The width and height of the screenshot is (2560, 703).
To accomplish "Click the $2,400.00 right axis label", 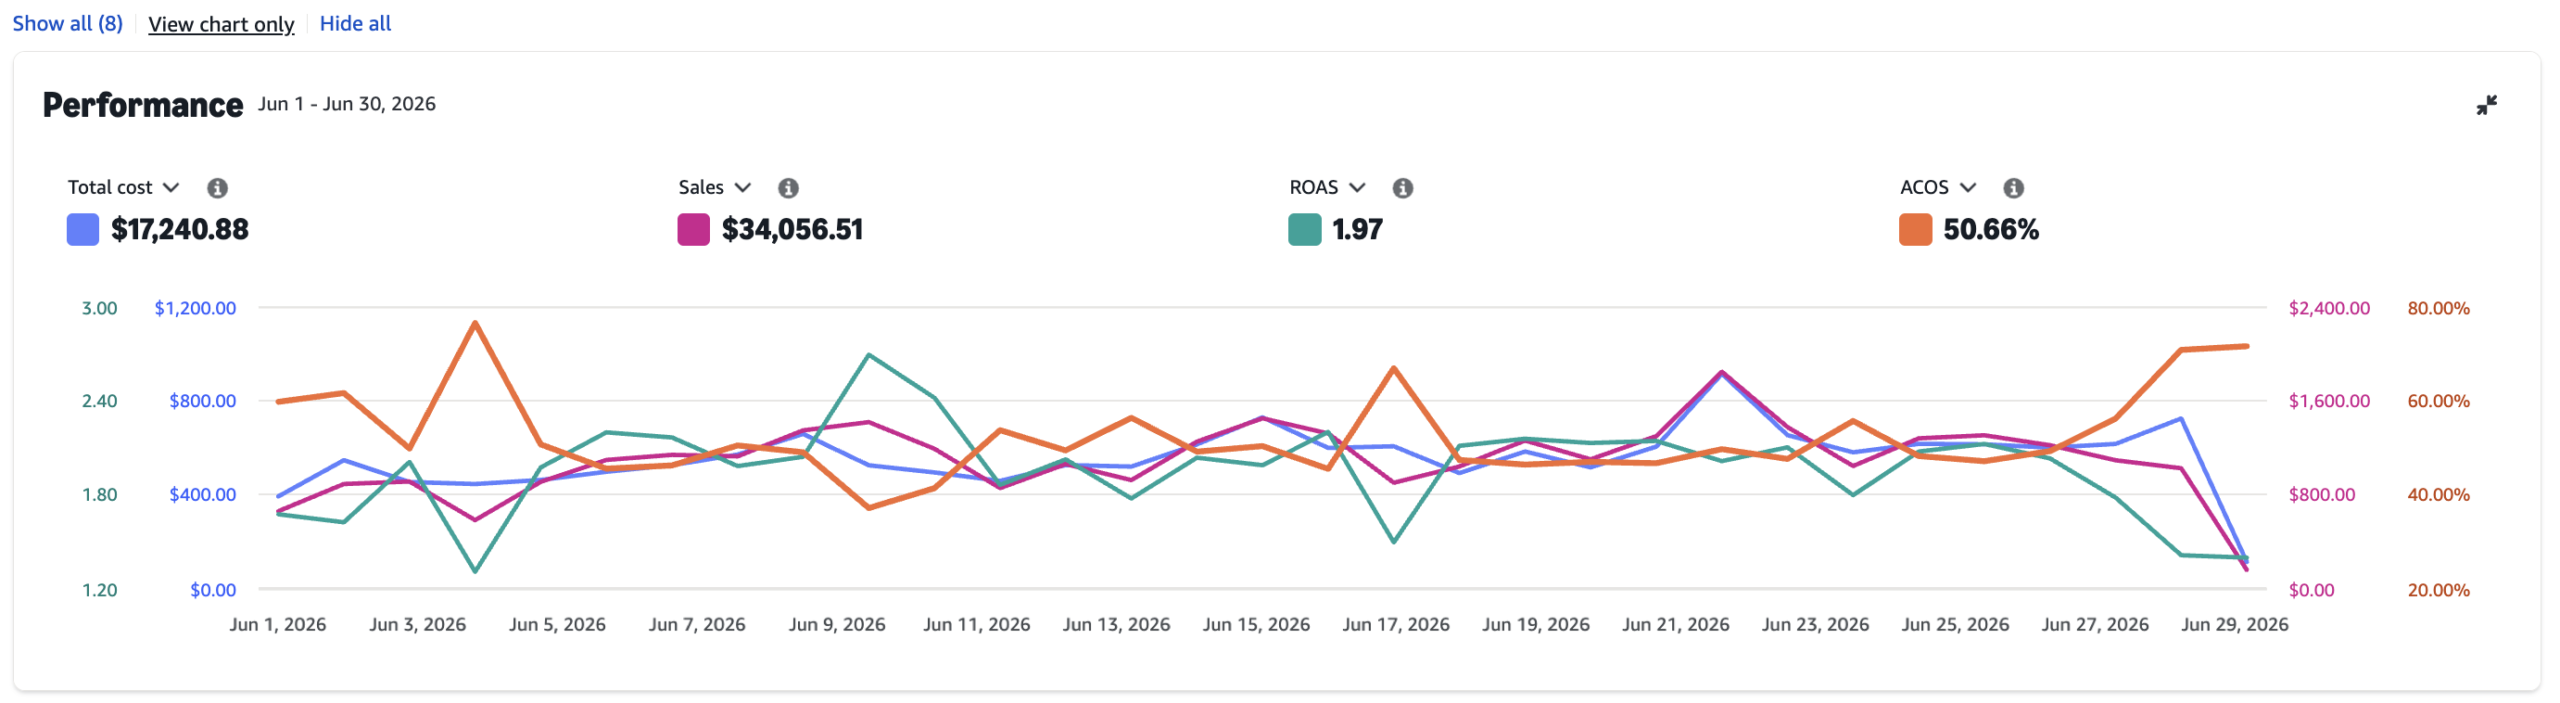I will point(2329,308).
